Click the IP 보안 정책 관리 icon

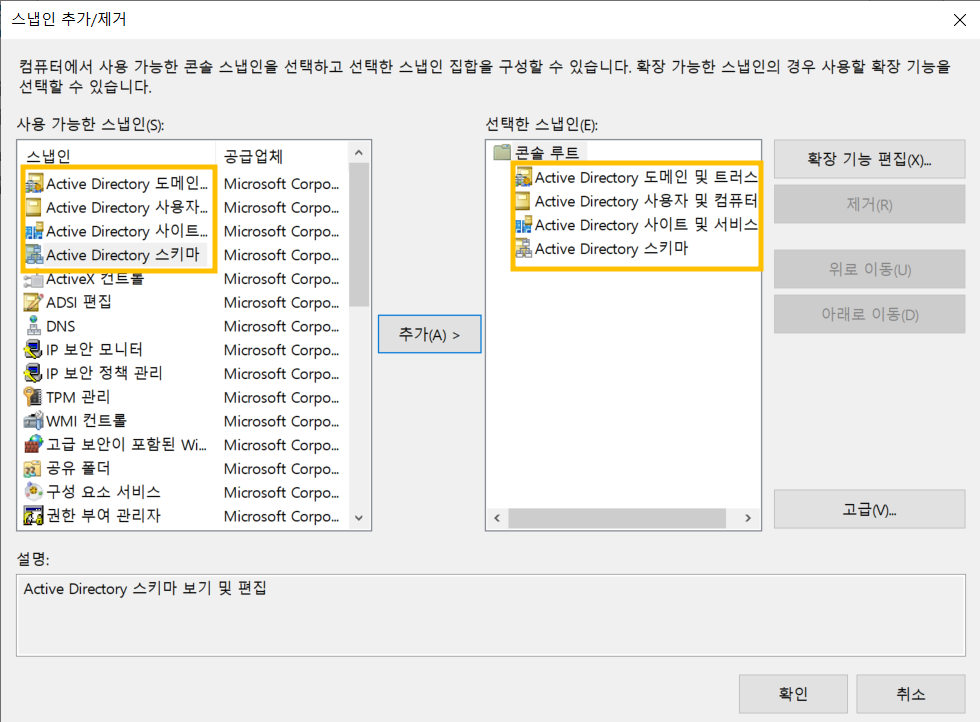pyautogui.click(x=34, y=374)
